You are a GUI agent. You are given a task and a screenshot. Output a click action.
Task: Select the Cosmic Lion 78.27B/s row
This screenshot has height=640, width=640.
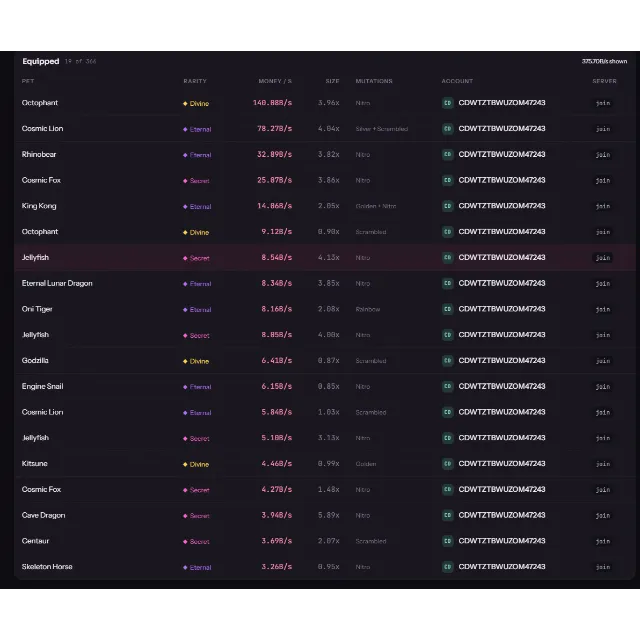[x=324, y=129]
